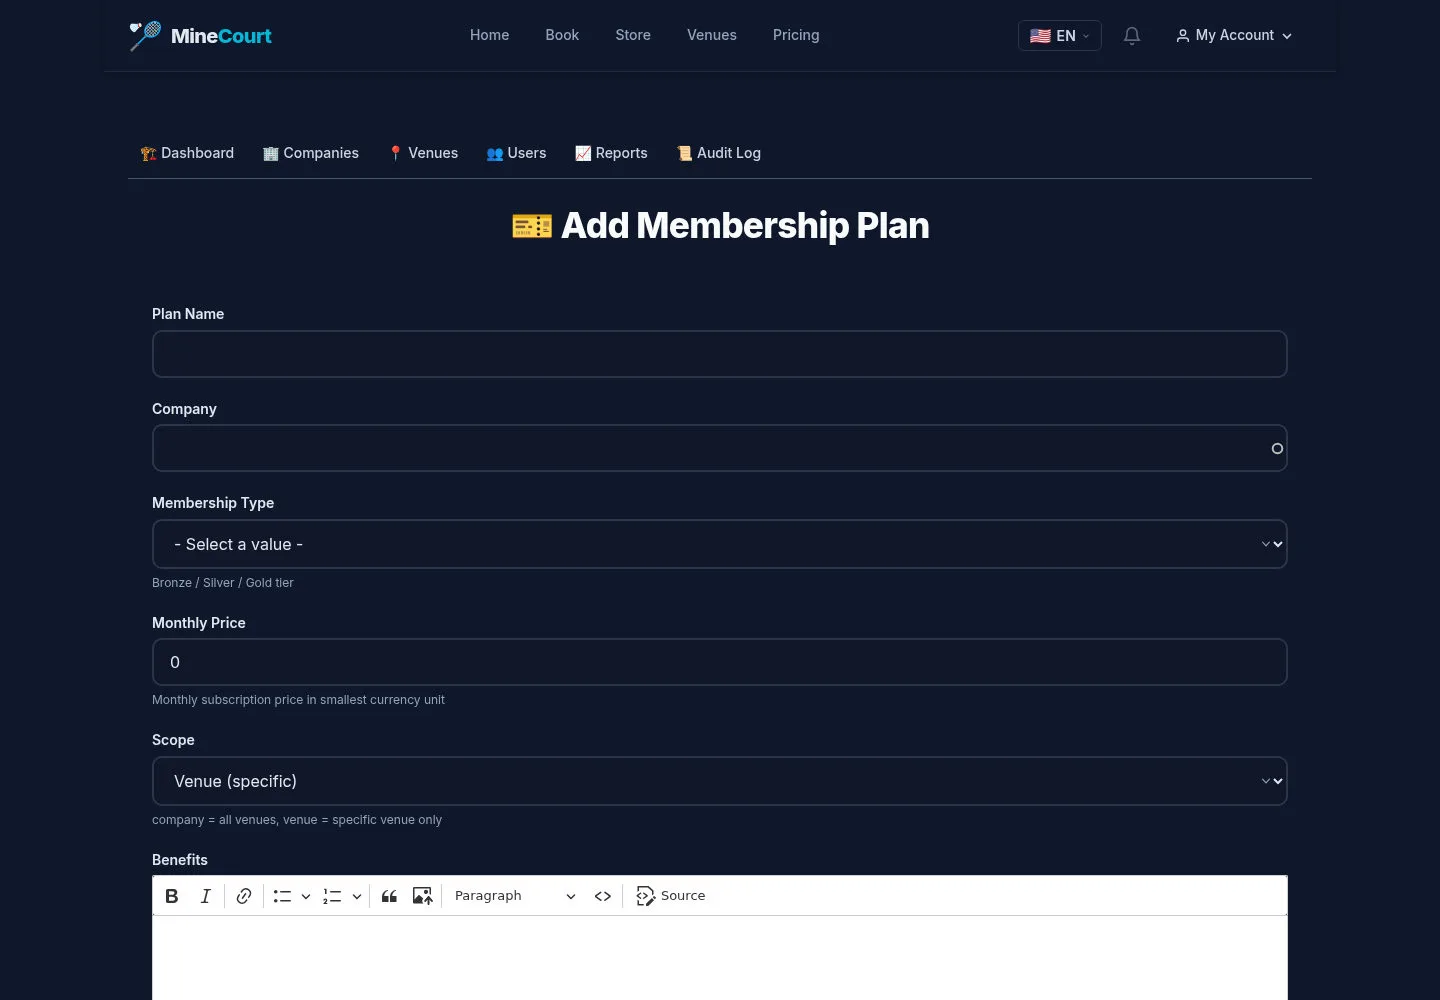Image resolution: width=1440 pixels, height=1000 pixels.
Task: Open the Users tab
Action: click(516, 153)
